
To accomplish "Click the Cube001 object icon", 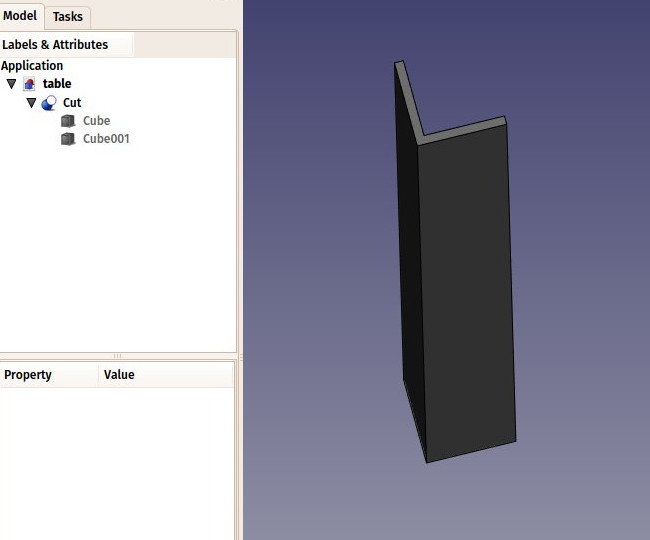I will coord(68,139).
